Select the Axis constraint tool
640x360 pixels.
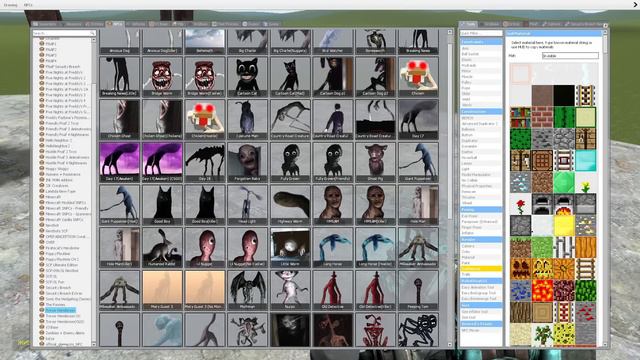(481, 48)
